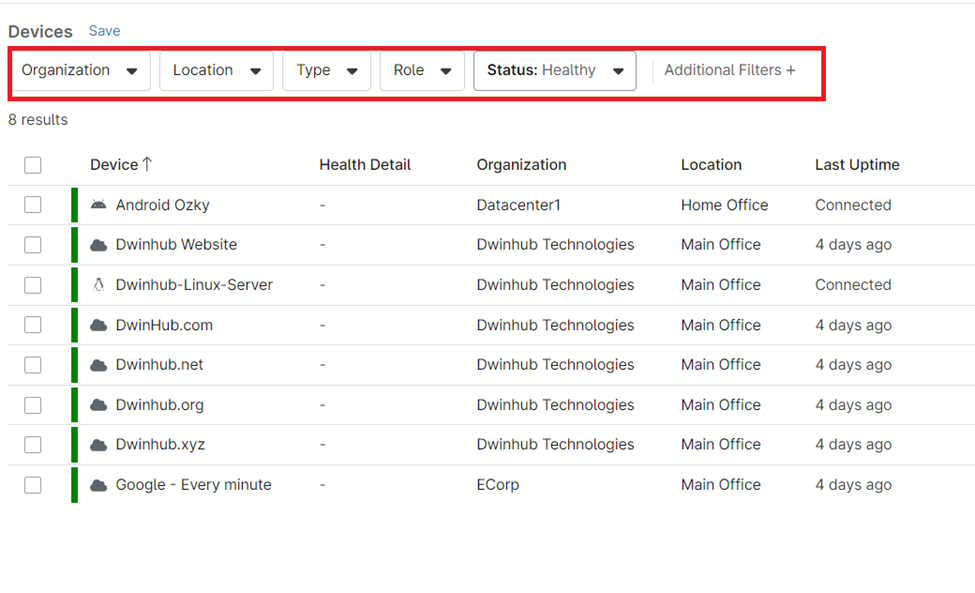The width and height of the screenshot is (975, 593).
Task: Open the Organization filter dropdown
Action: pos(80,70)
